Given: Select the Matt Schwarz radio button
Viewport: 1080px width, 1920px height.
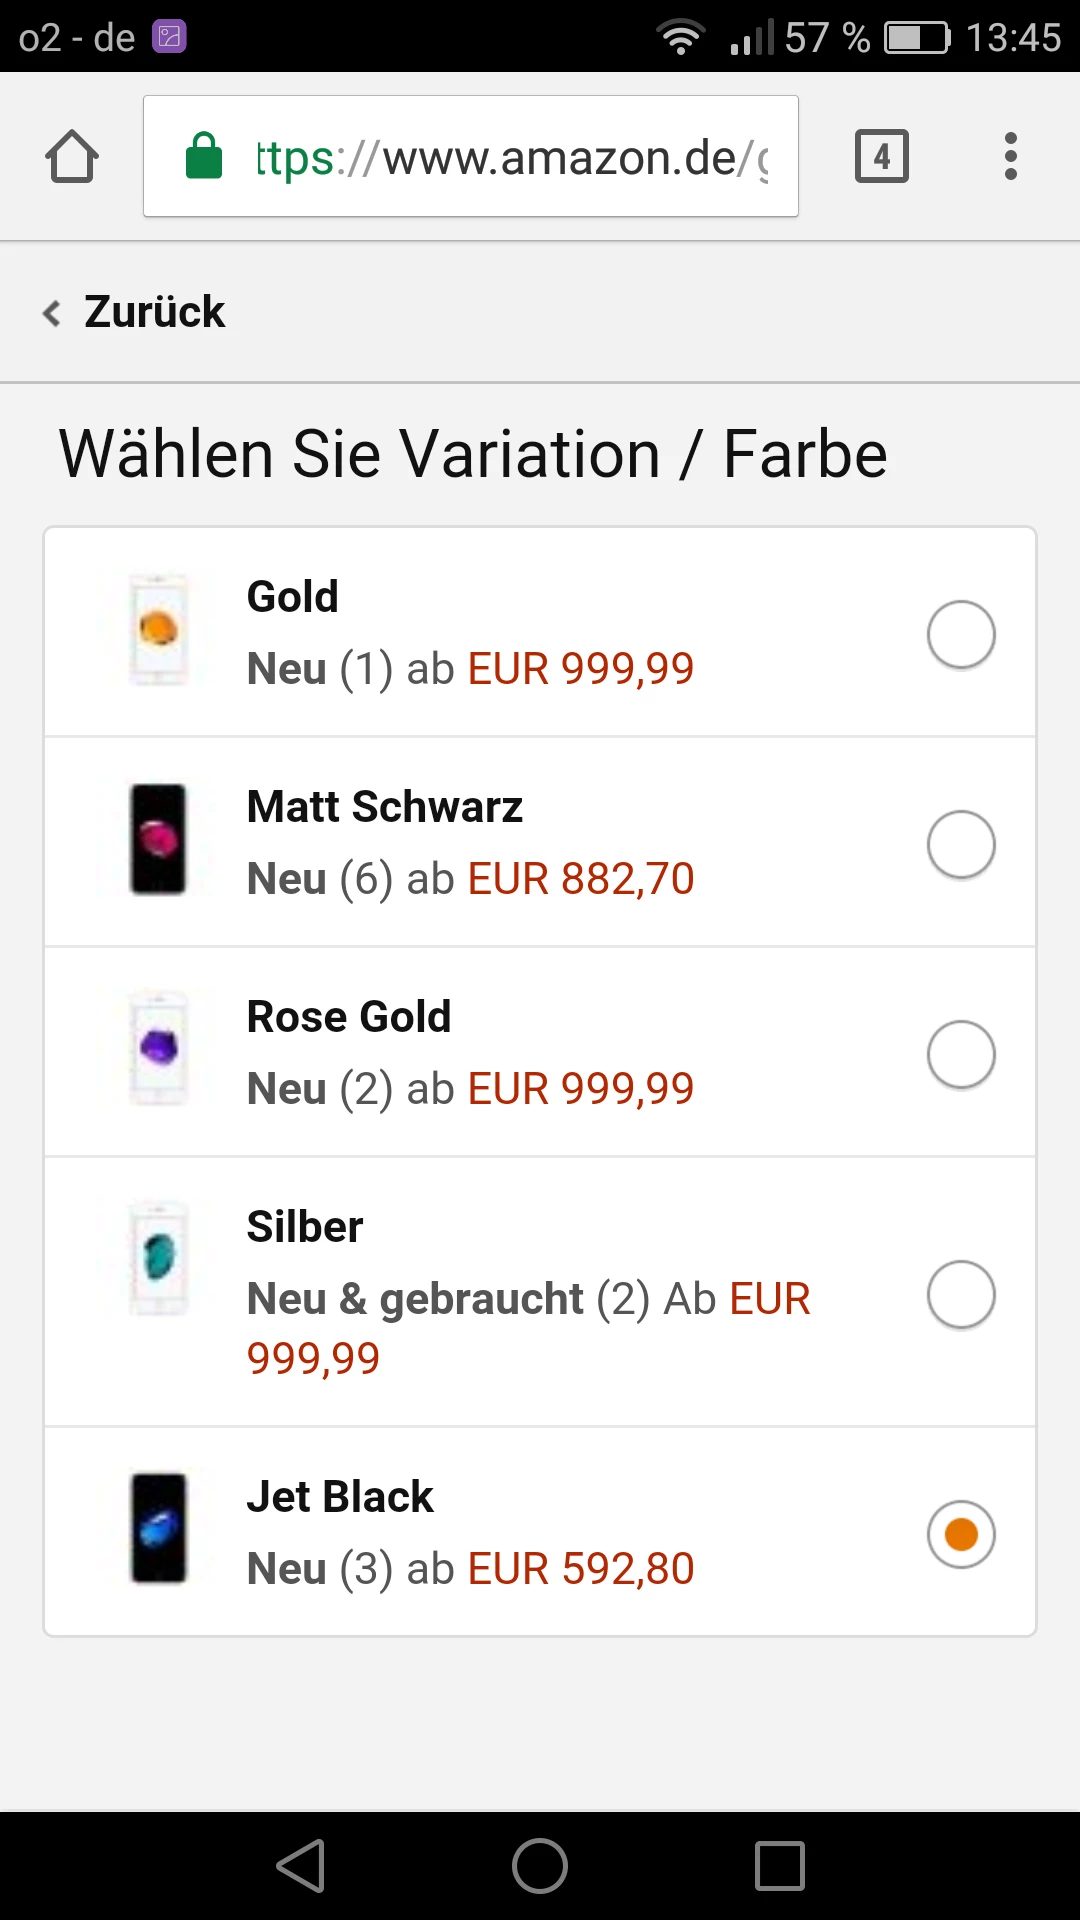Looking at the screenshot, I should 960,844.
